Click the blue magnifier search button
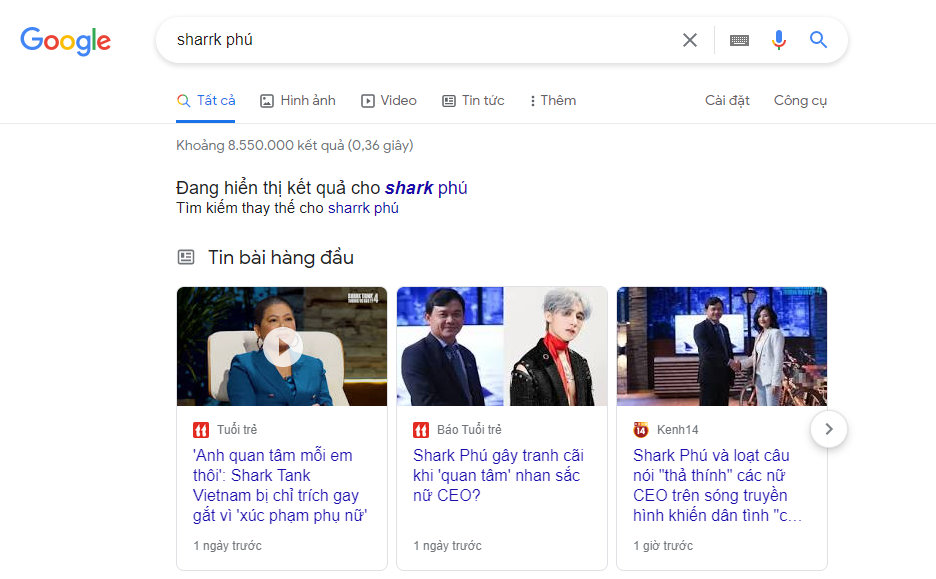The height and width of the screenshot is (579, 936). pos(818,40)
